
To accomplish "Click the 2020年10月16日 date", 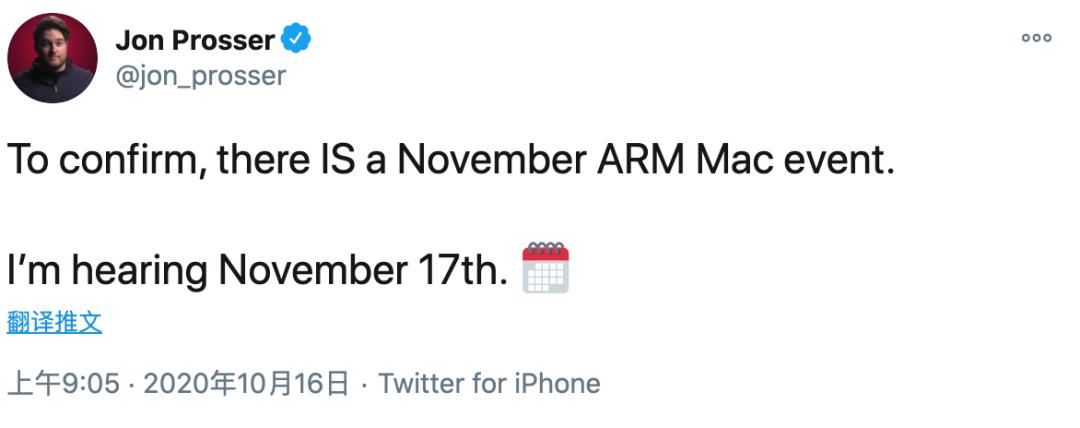I will pos(246,384).
